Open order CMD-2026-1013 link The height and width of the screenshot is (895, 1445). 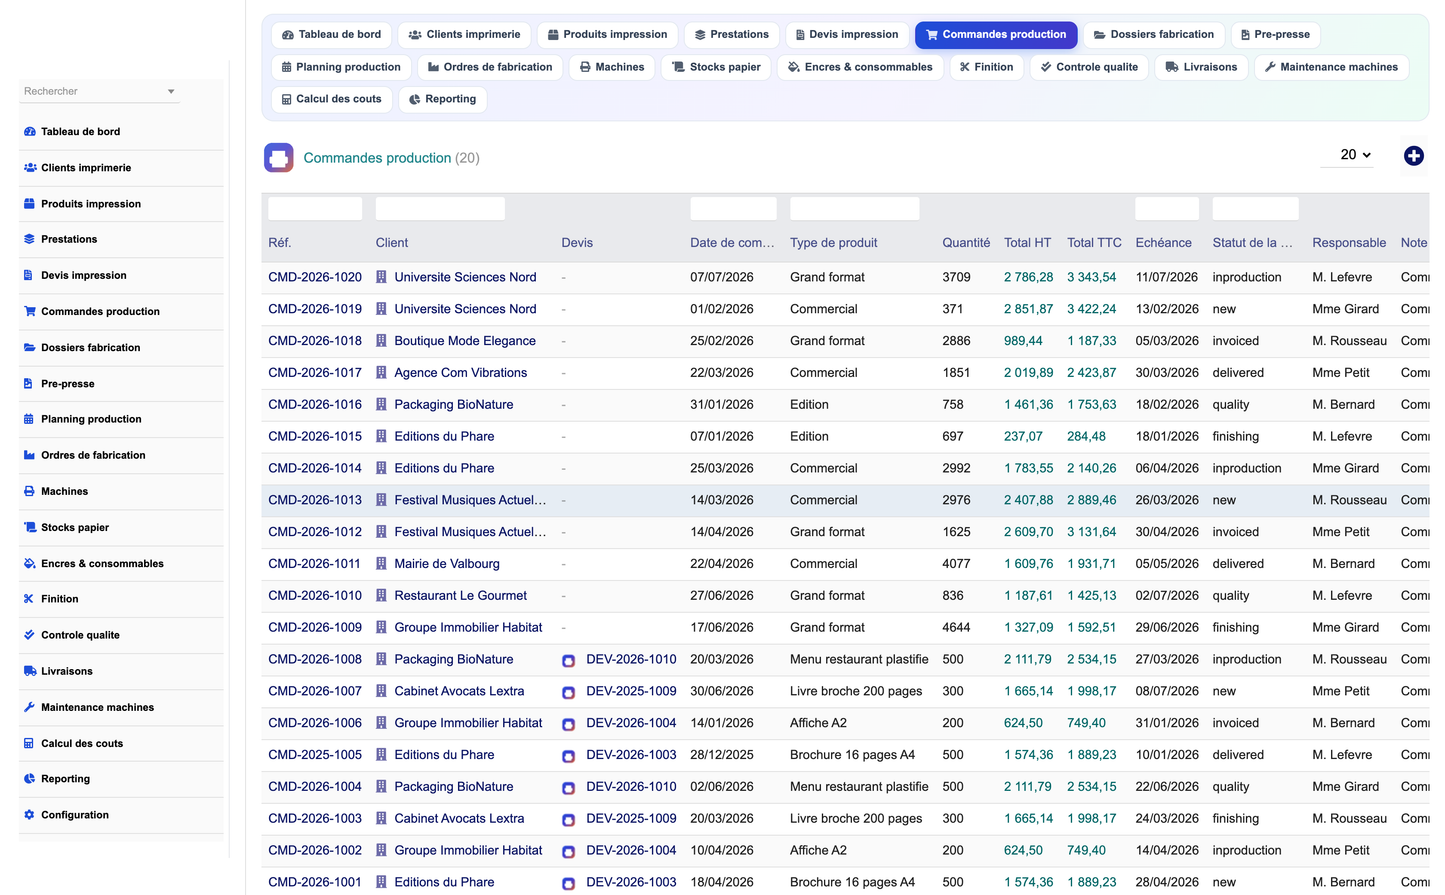(315, 500)
